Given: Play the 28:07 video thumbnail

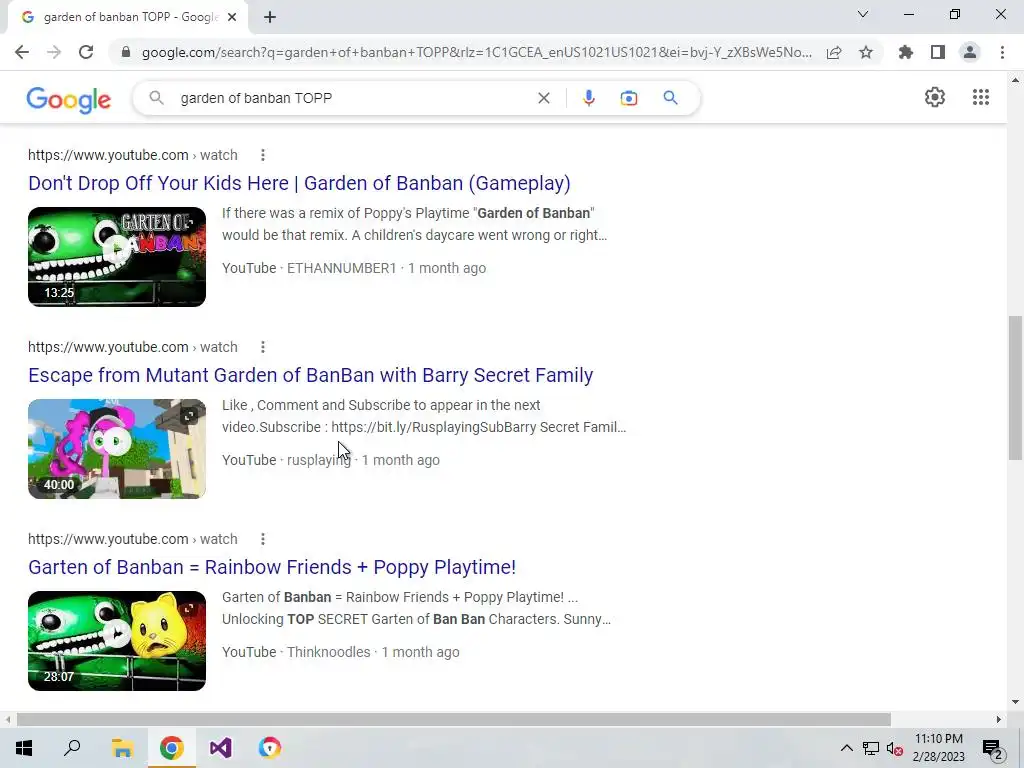Looking at the screenshot, I should point(117,641).
